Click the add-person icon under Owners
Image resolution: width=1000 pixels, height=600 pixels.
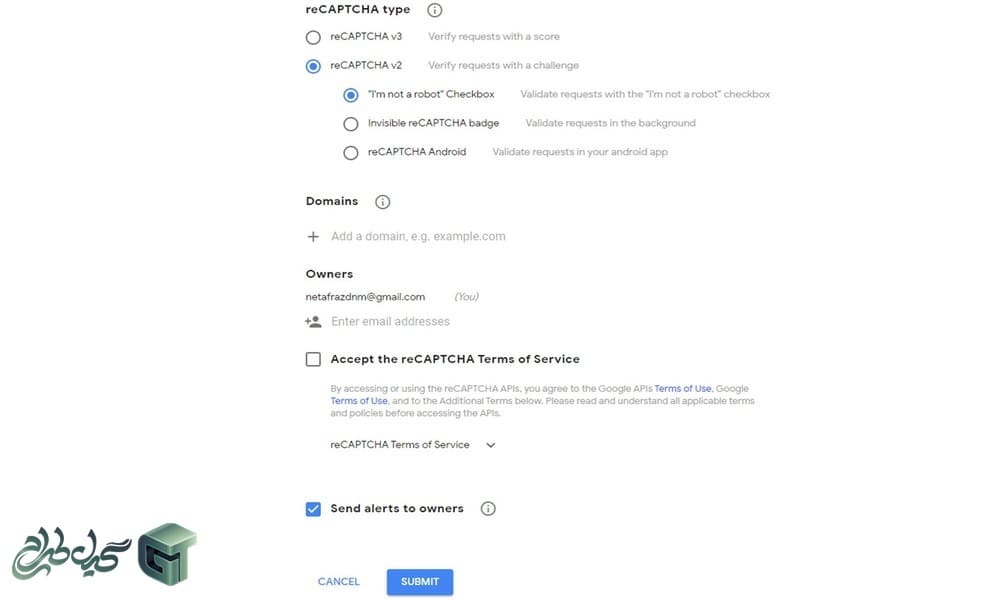[x=313, y=322]
